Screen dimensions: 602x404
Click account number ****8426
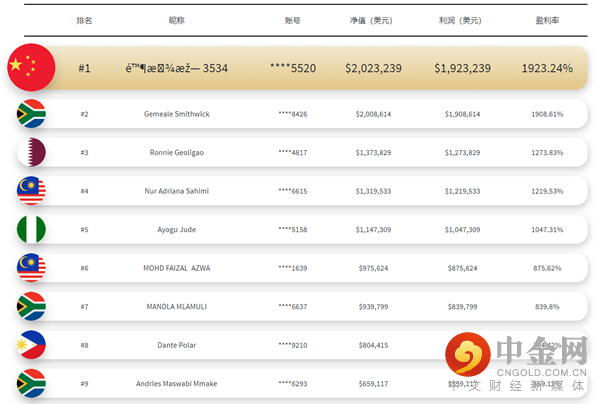pos(293,114)
